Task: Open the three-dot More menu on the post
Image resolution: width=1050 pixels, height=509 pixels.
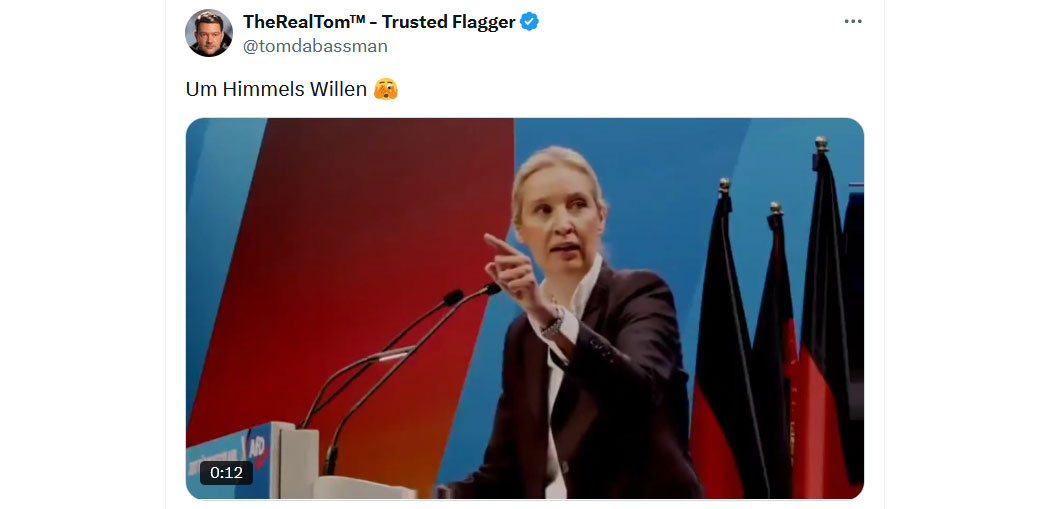Action: click(852, 21)
